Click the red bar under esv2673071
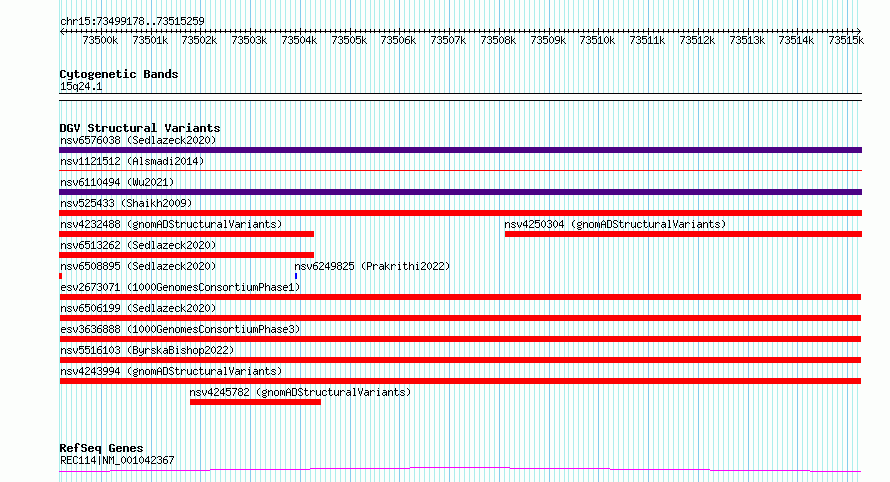Viewport: 890px width, 482px height. pos(460,297)
